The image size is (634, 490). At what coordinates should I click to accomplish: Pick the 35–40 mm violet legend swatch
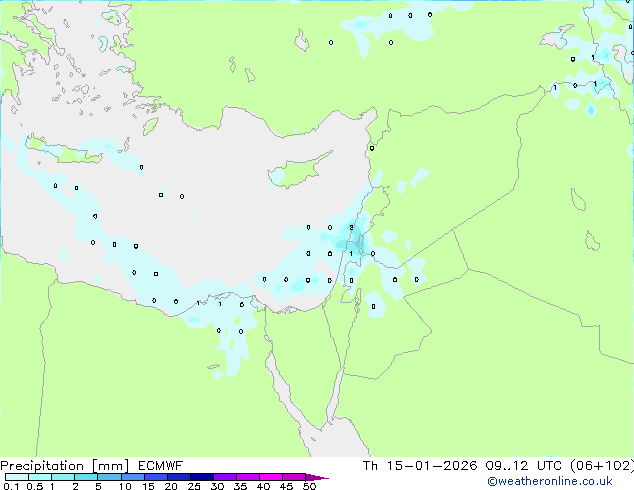(x=247, y=477)
